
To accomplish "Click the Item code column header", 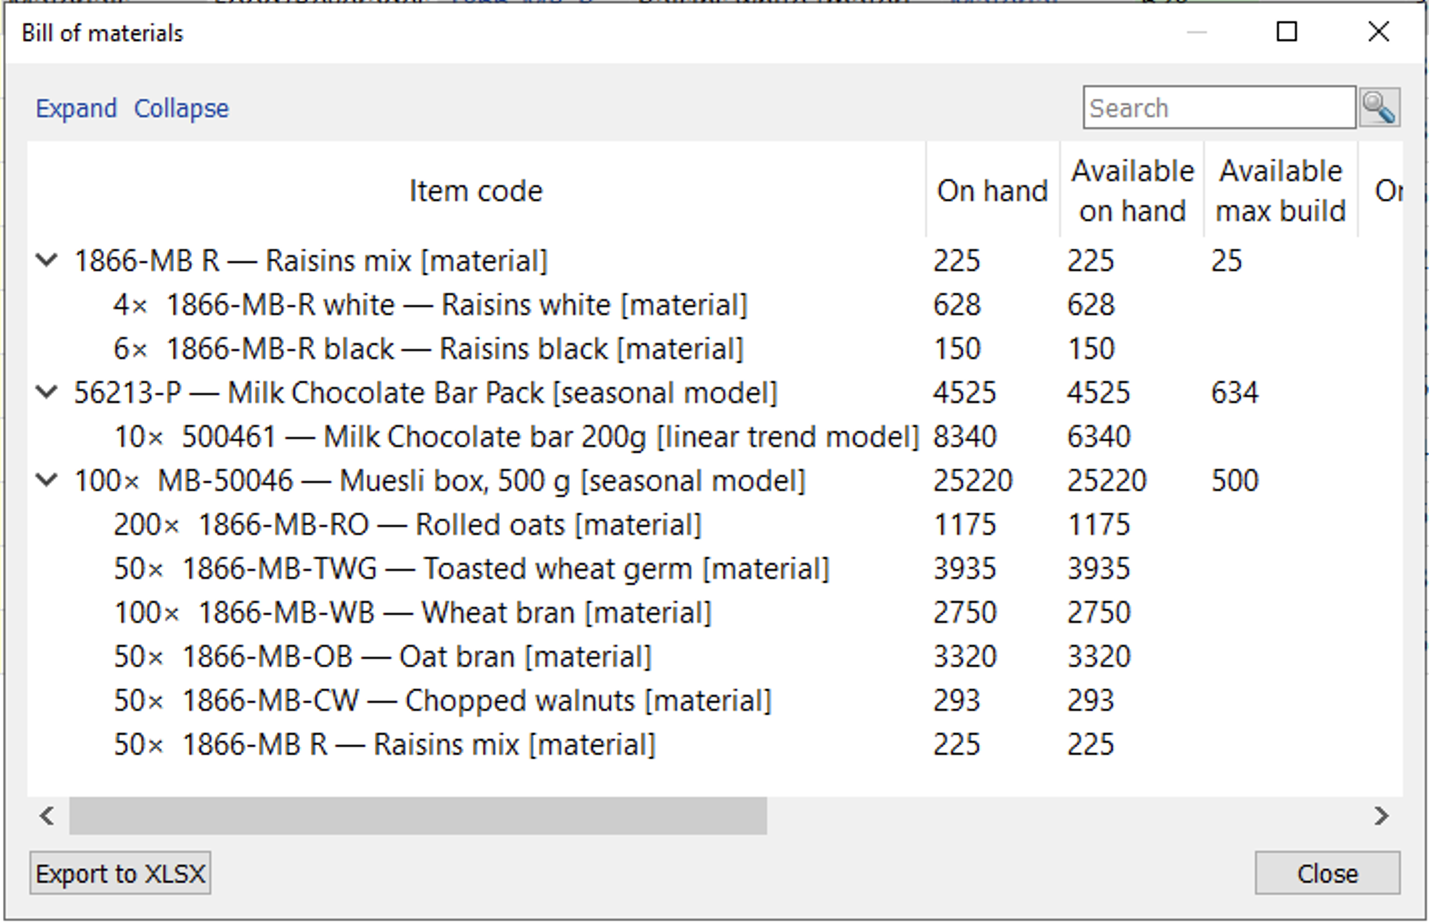I will (x=475, y=191).
